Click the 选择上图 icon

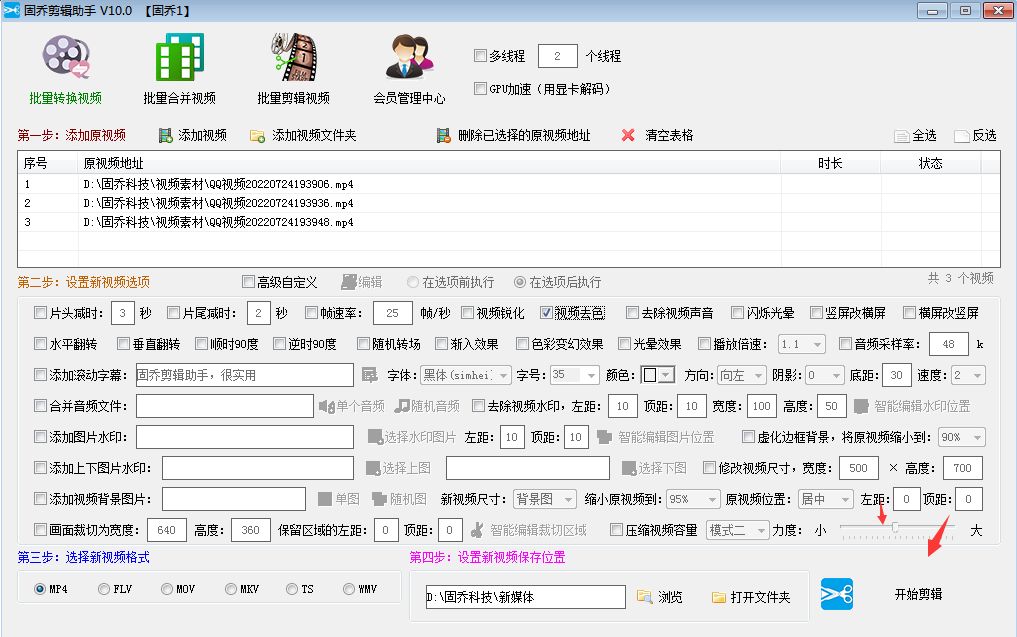[373, 468]
